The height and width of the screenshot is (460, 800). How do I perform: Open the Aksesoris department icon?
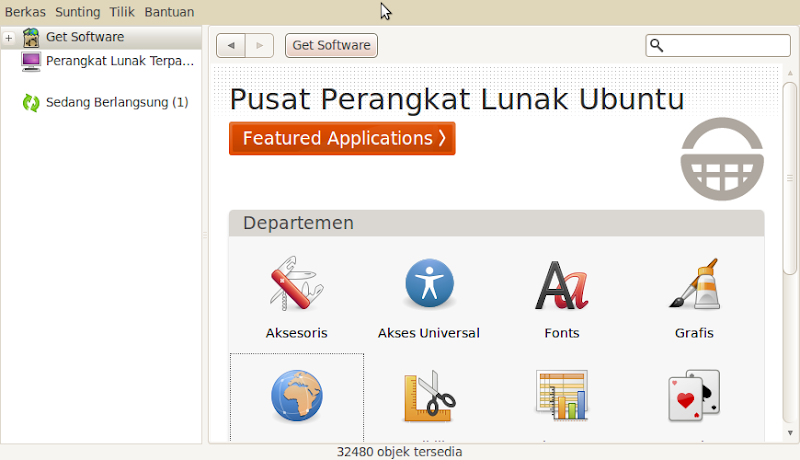pyautogui.click(x=296, y=284)
